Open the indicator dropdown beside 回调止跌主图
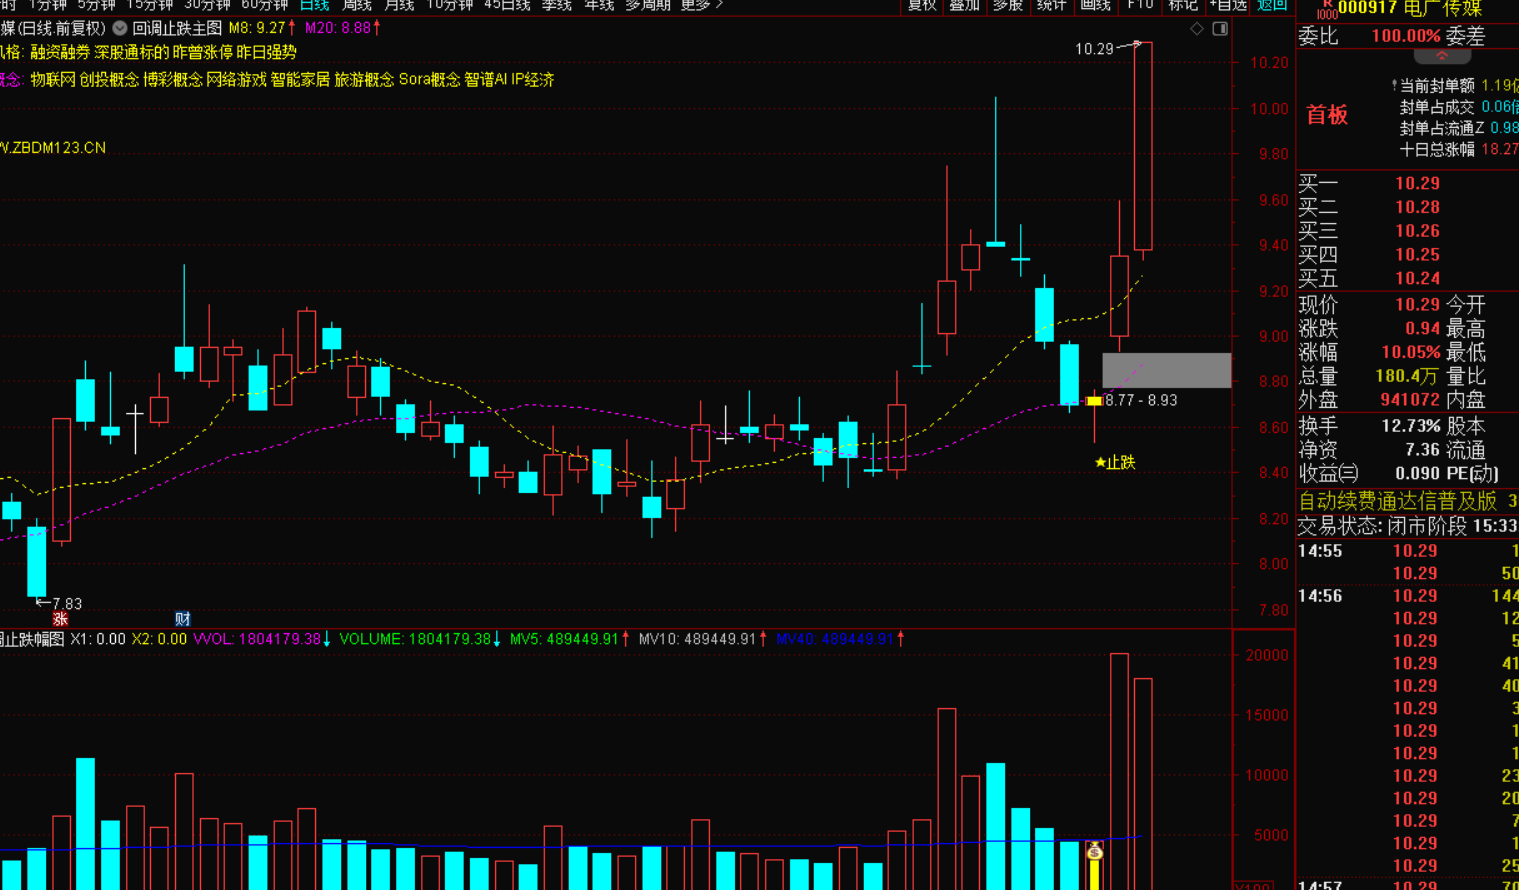 [x=120, y=29]
